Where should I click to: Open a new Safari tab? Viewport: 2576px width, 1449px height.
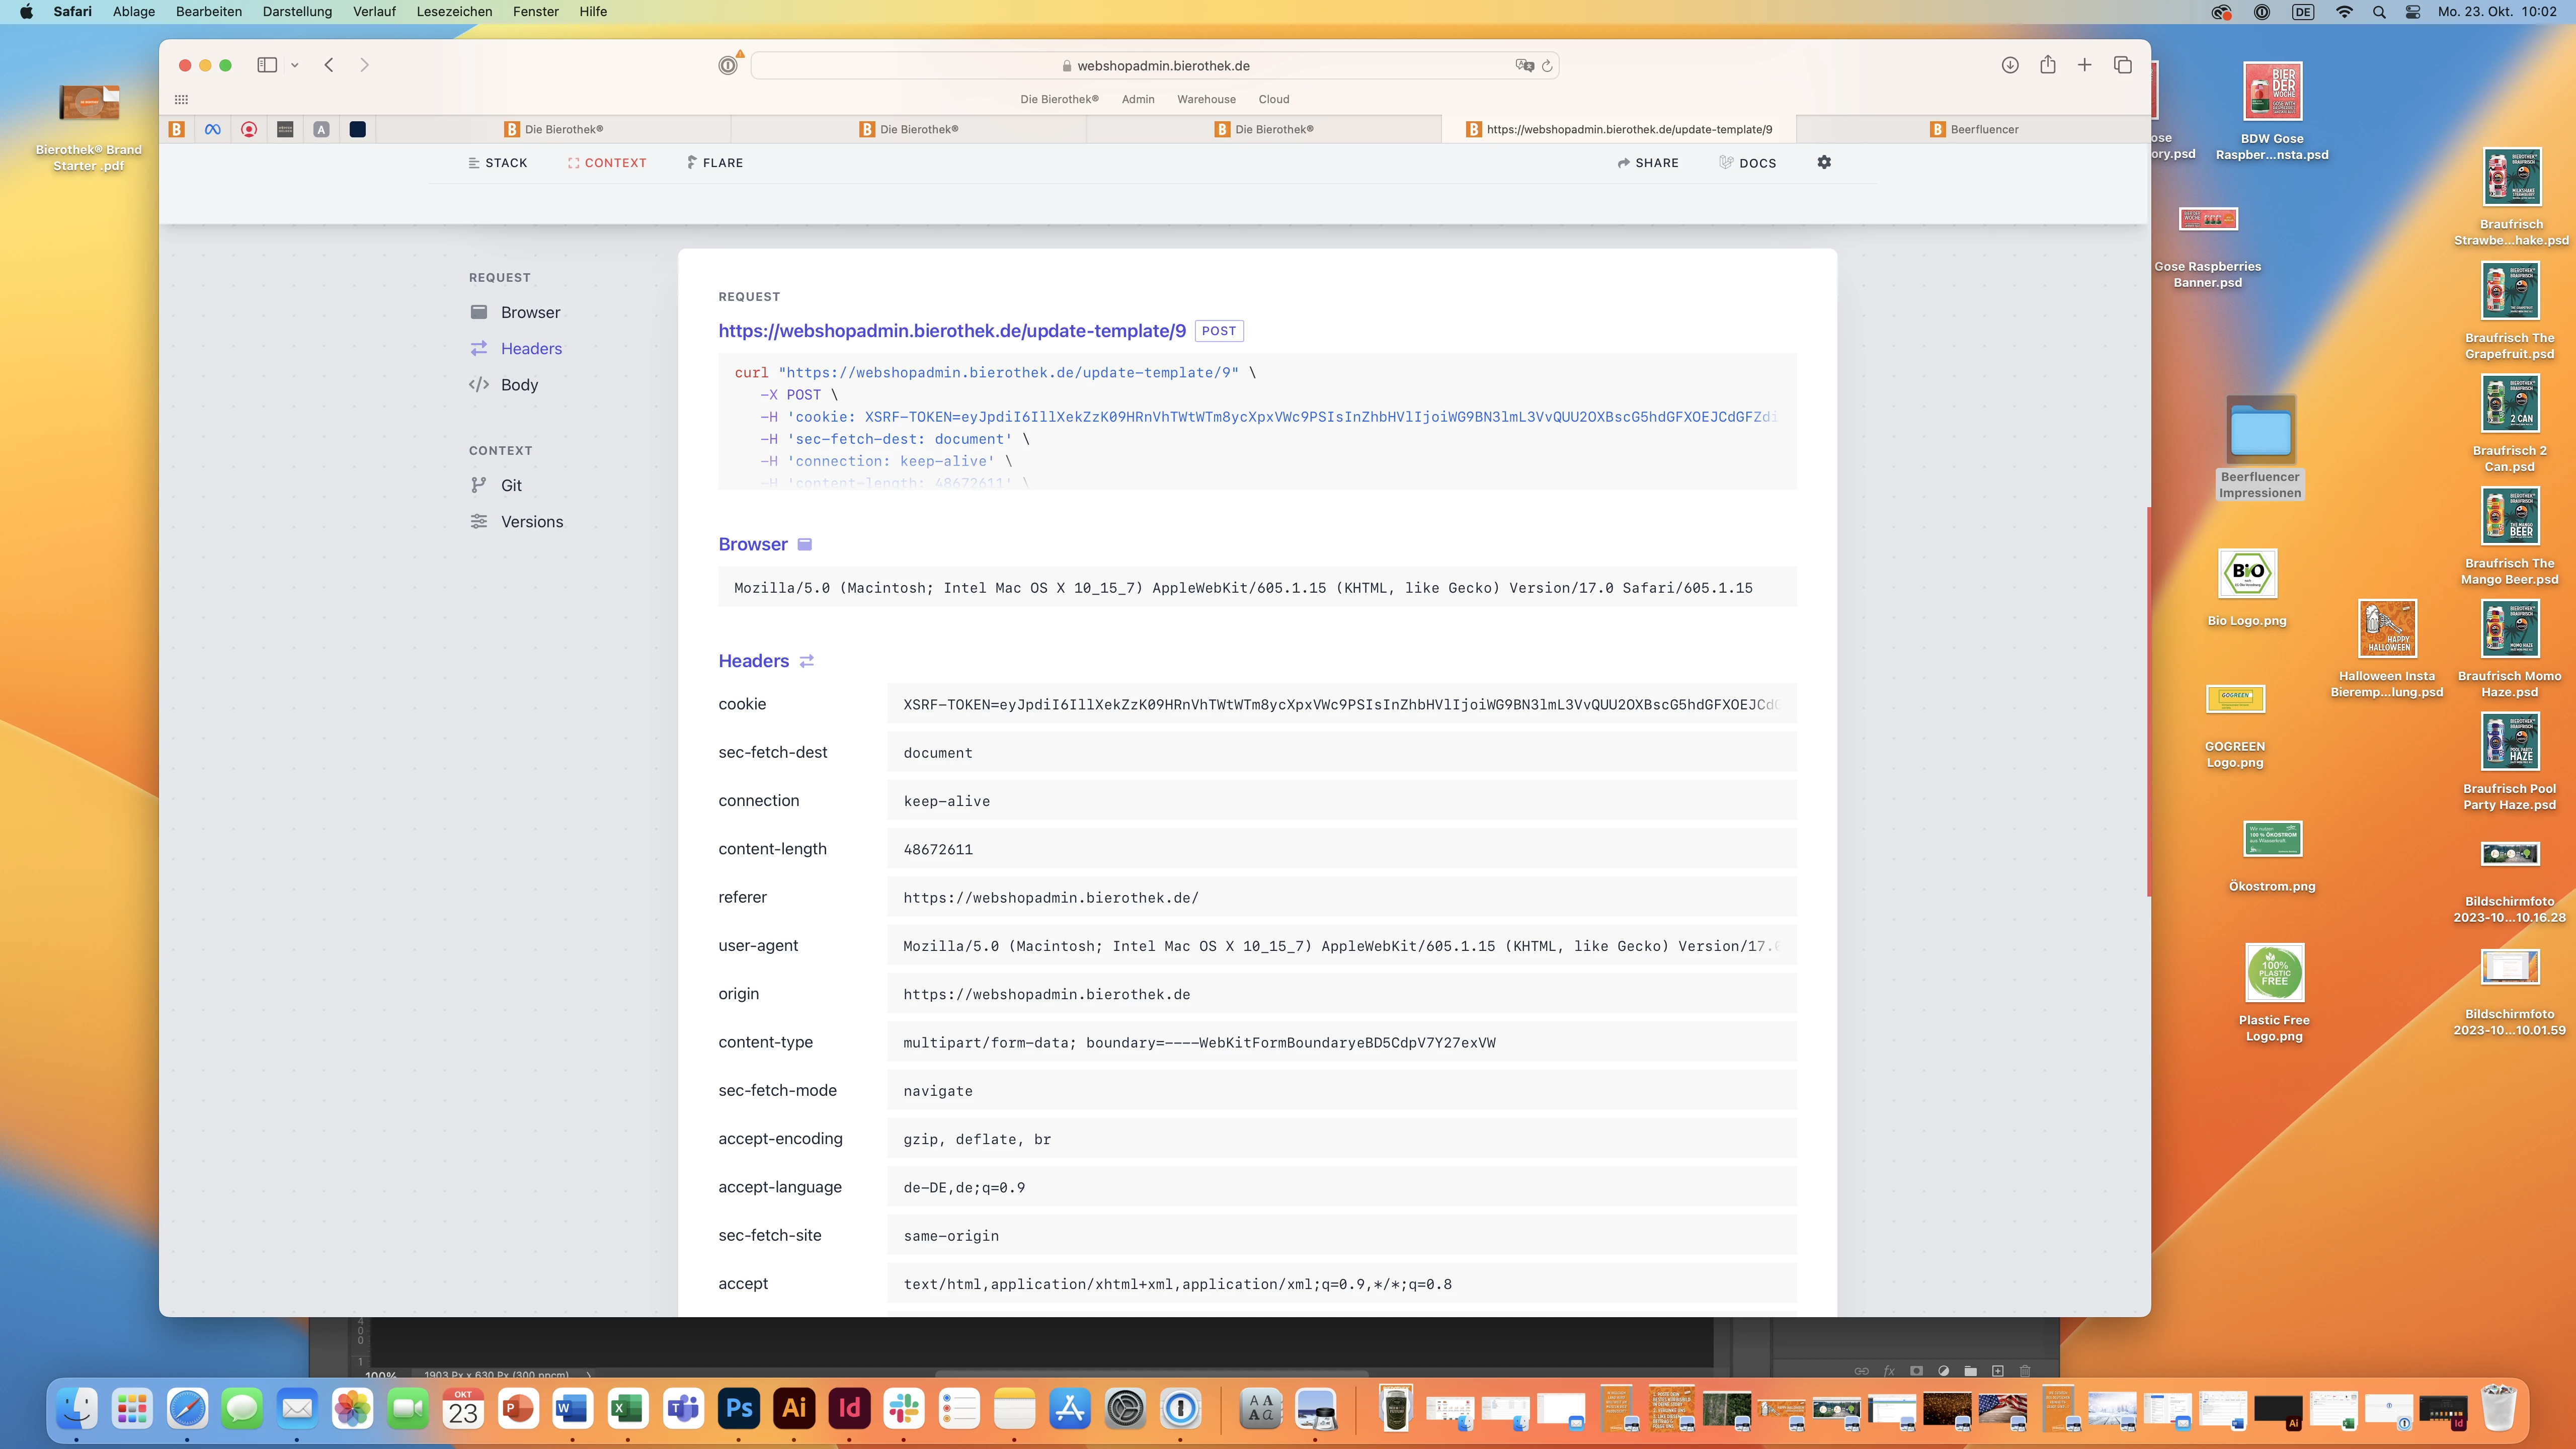click(2085, 65)
